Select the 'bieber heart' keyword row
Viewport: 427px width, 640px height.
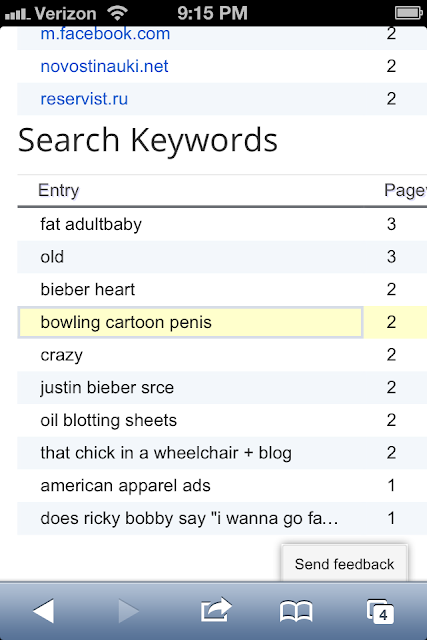(x=222, y=289)
